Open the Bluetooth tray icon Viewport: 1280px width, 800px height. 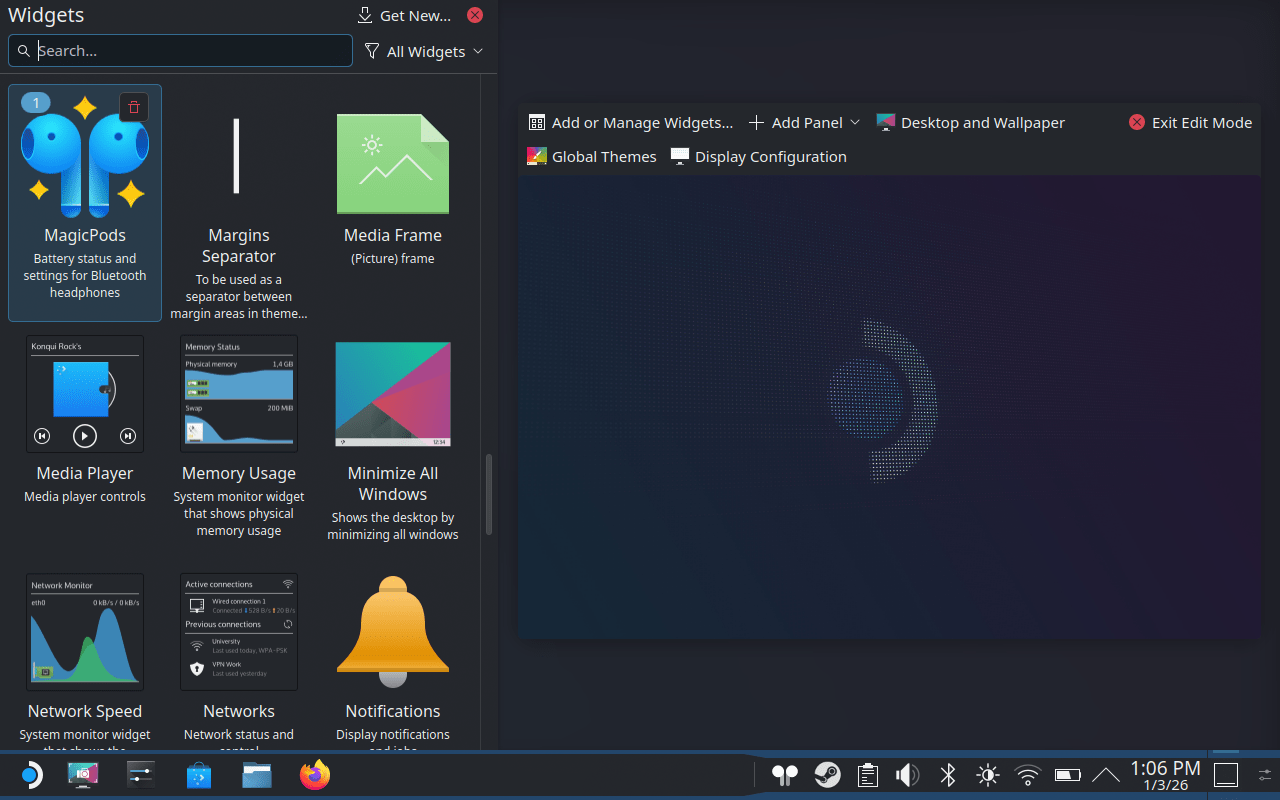948,775
